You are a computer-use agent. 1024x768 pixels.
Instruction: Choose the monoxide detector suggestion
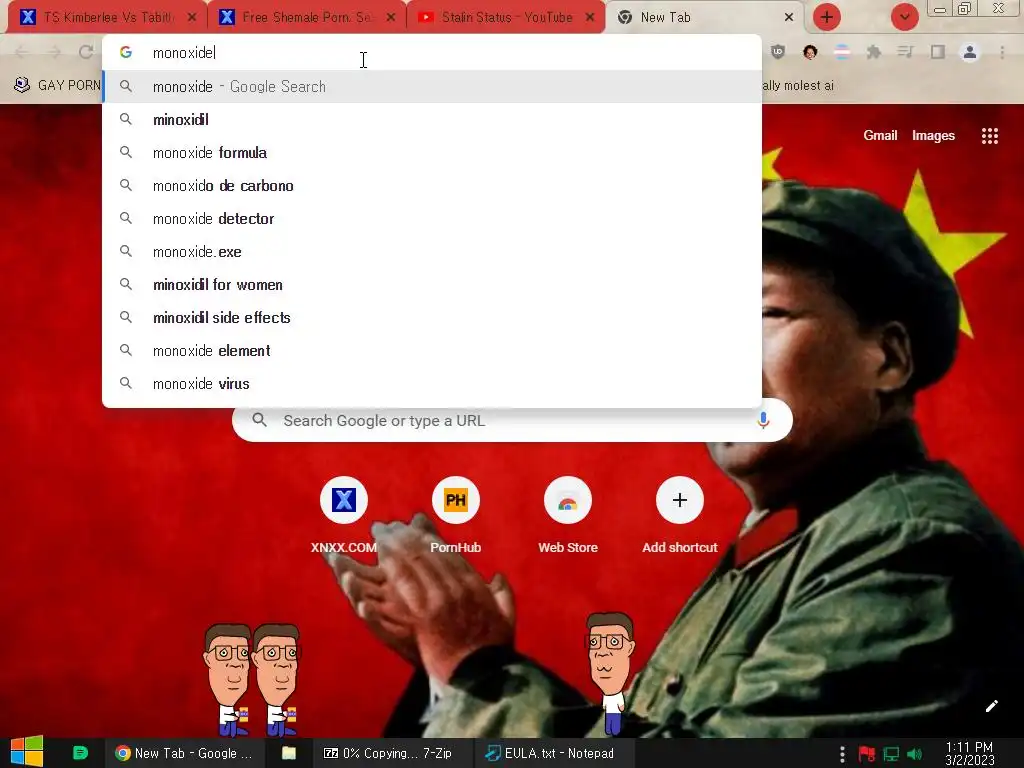click(x=432, y=219)
